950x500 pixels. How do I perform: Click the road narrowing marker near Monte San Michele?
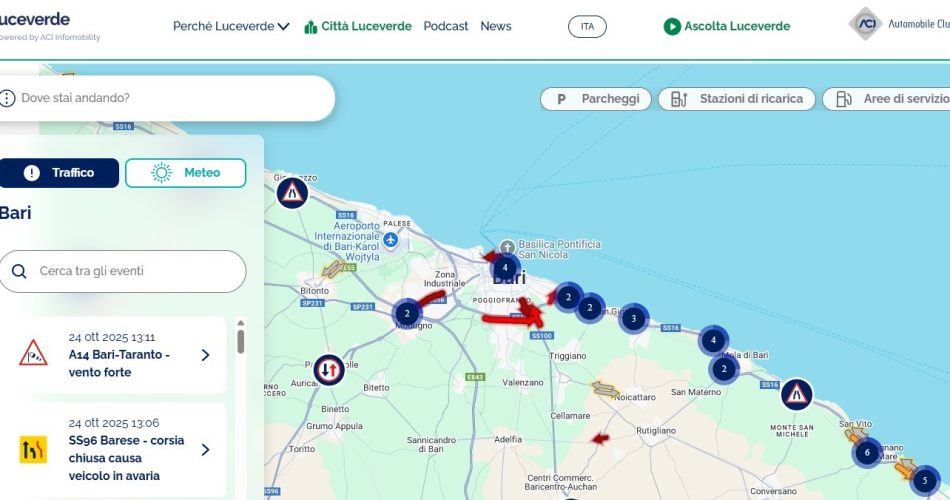point(797,395)
